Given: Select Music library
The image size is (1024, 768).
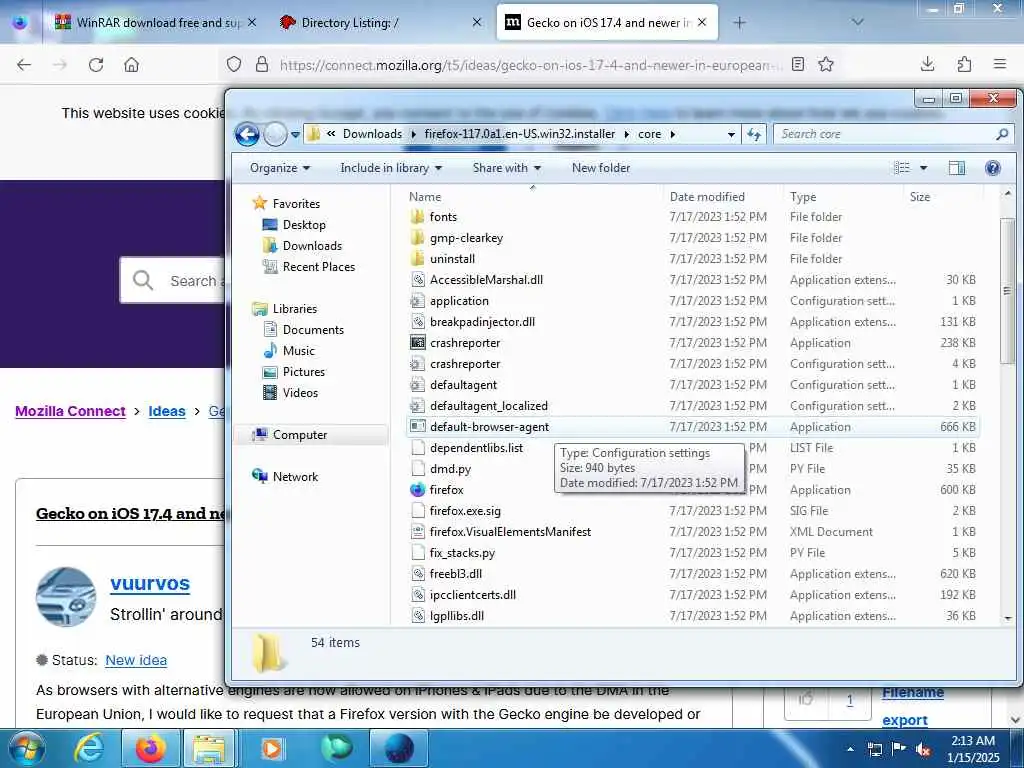Looking at the screenshot, I should coord(298,351).
